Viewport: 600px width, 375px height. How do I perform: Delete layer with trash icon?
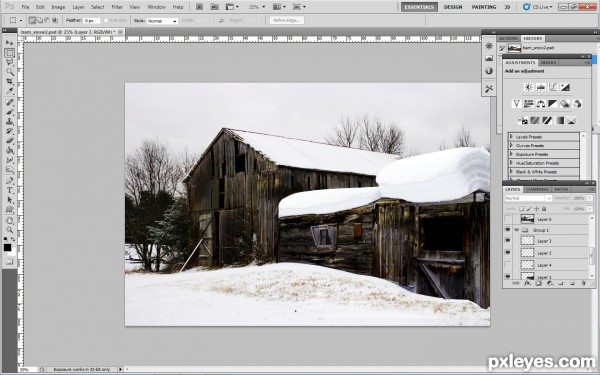[x=584, y=284]
